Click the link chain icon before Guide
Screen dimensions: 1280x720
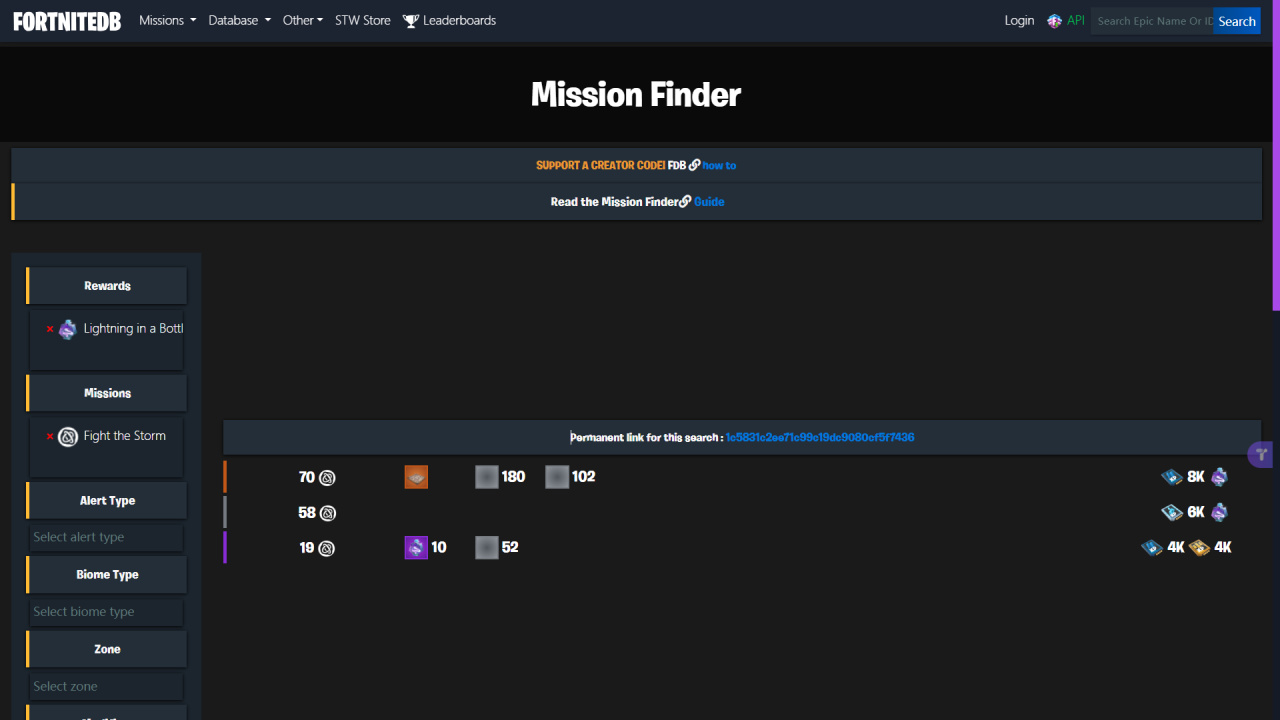pyautogui.click(x=685, y=202)
